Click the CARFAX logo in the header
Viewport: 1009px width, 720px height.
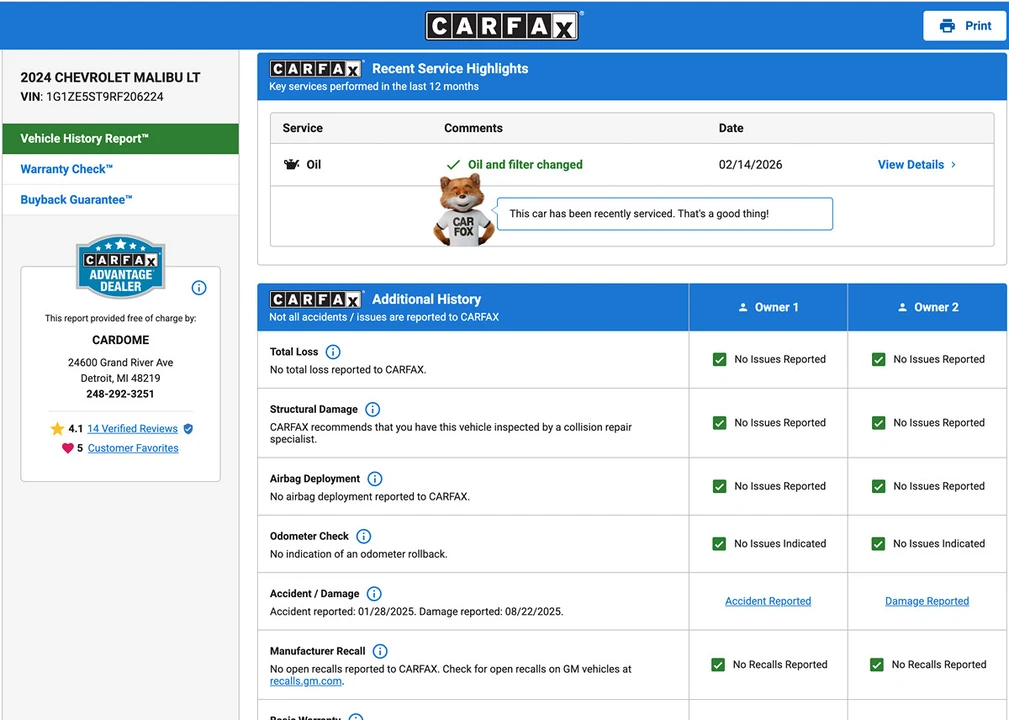(x=501, y=26)
